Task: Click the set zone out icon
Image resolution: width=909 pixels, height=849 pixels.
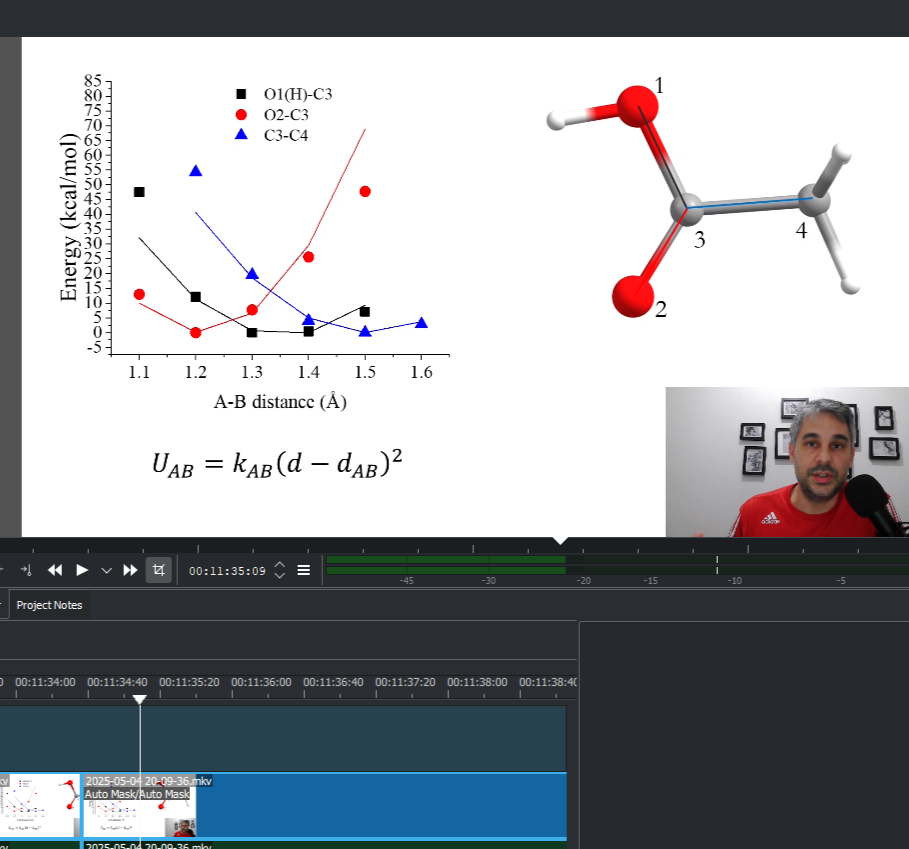Action: coord(27,570)
